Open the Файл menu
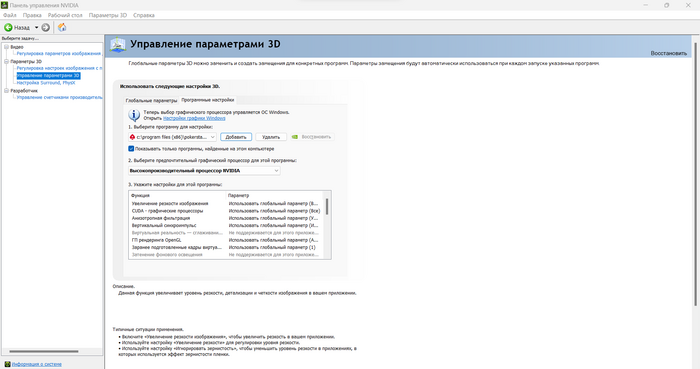700x369 pixels. tap(10, 15)
